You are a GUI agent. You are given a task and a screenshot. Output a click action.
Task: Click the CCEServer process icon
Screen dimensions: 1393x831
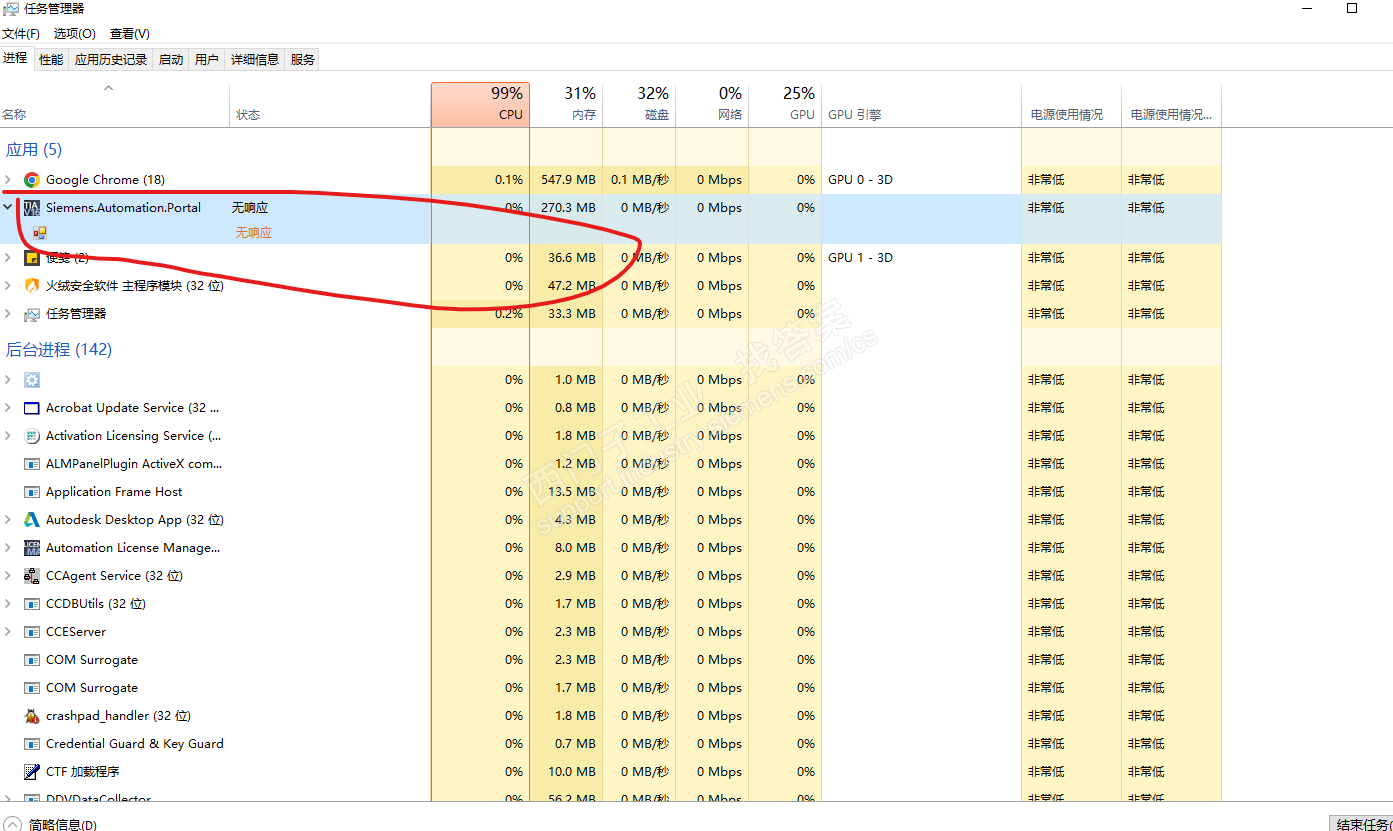(32, 632)
